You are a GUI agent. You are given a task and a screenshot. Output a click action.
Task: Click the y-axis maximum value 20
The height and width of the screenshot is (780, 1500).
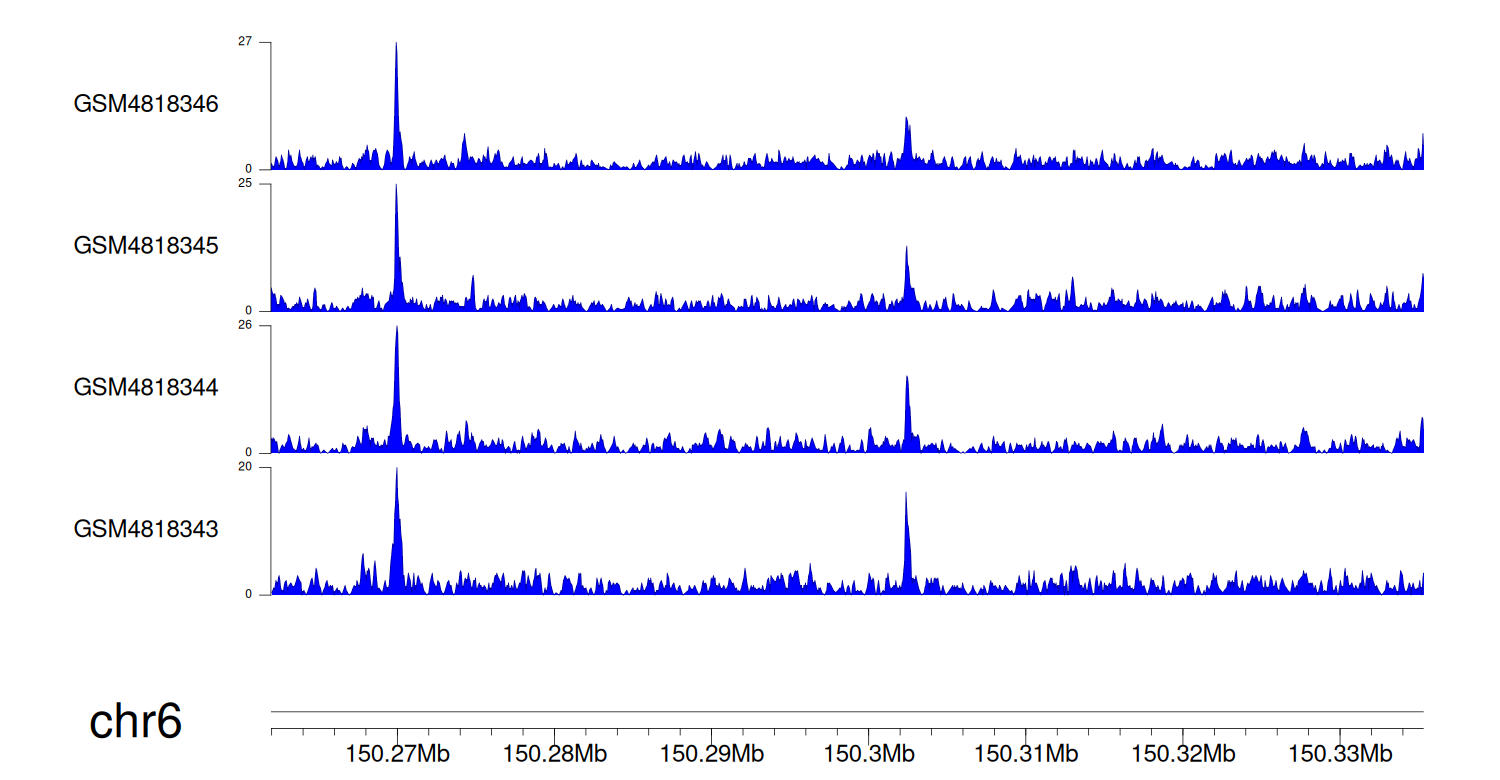(x=245, y=467)
